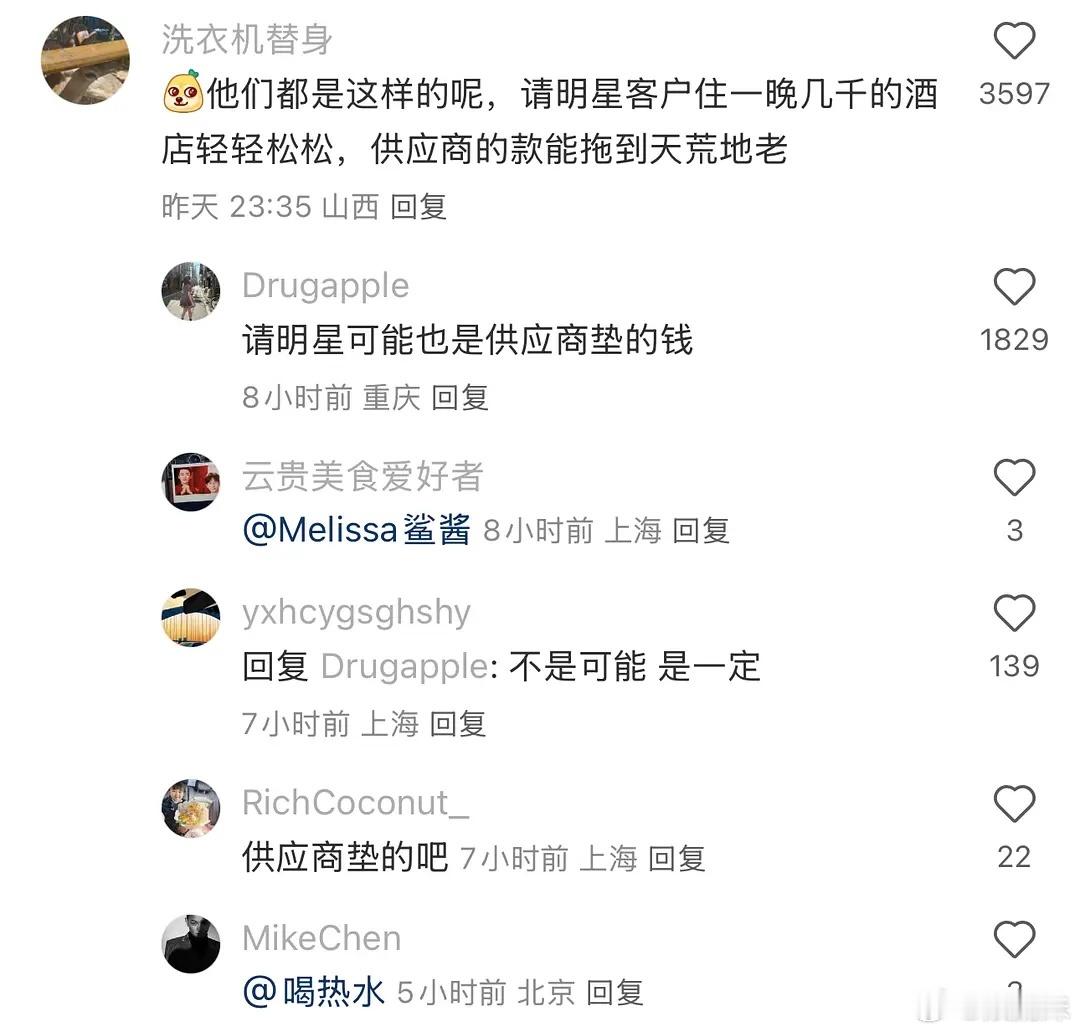1080x1033 pixels.
Task: Open Drugapple's avatar picture
Action: tap(191, 291)
